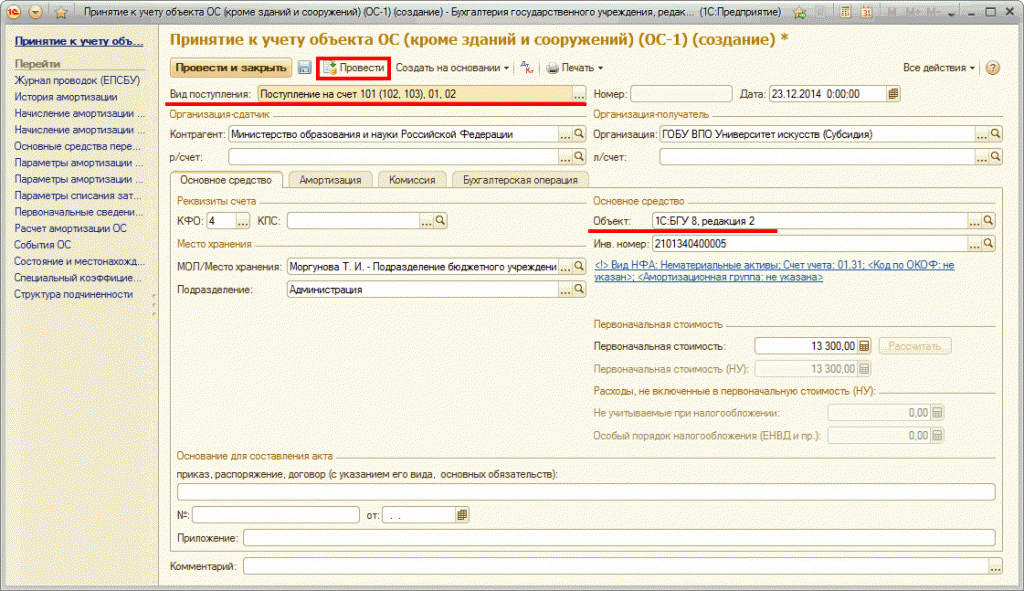Open the calculator icon in the title bar
The image size is (1024, 591).
[x=845, y=12]
